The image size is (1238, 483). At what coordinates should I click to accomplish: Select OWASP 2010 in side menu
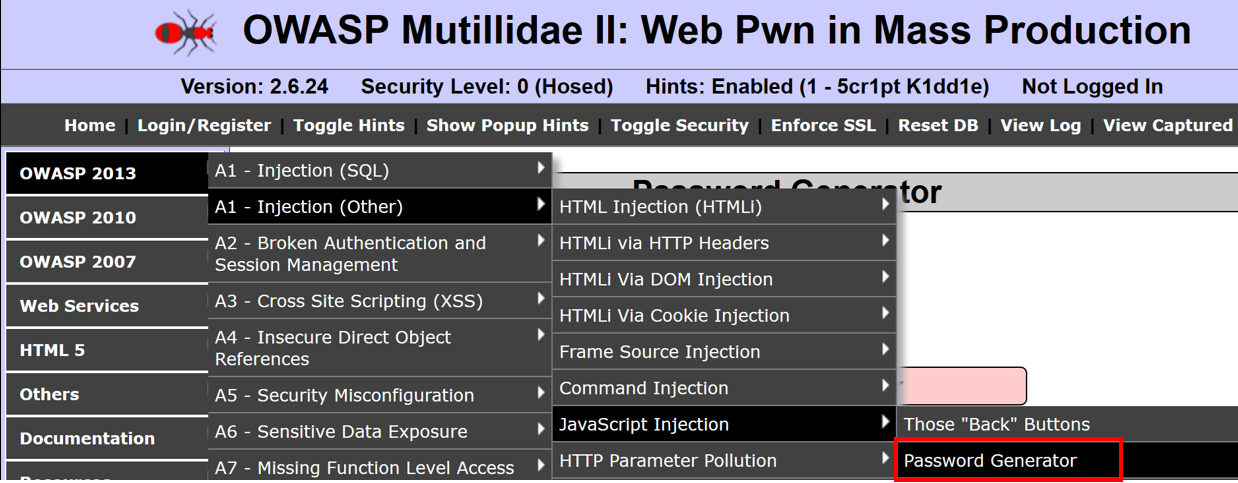click(x=108, y=217)
